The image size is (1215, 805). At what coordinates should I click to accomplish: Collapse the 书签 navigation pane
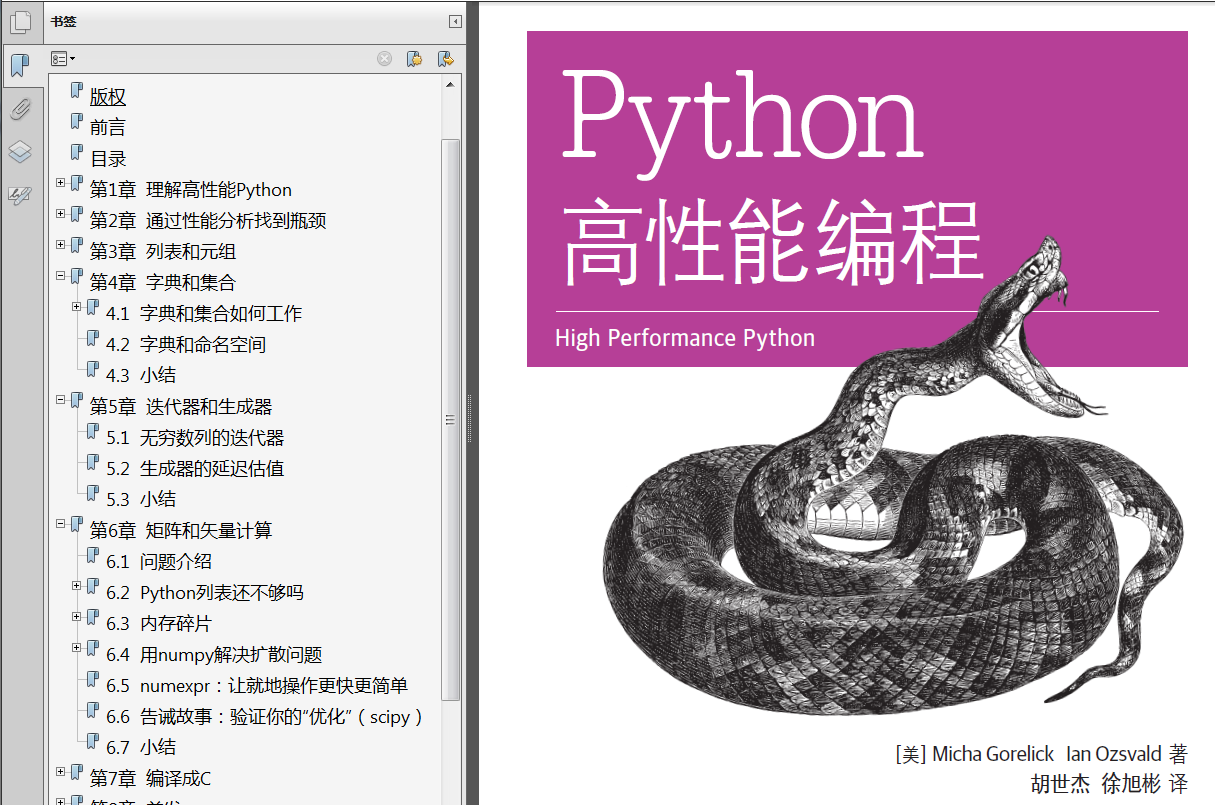(x=456, y=21)
